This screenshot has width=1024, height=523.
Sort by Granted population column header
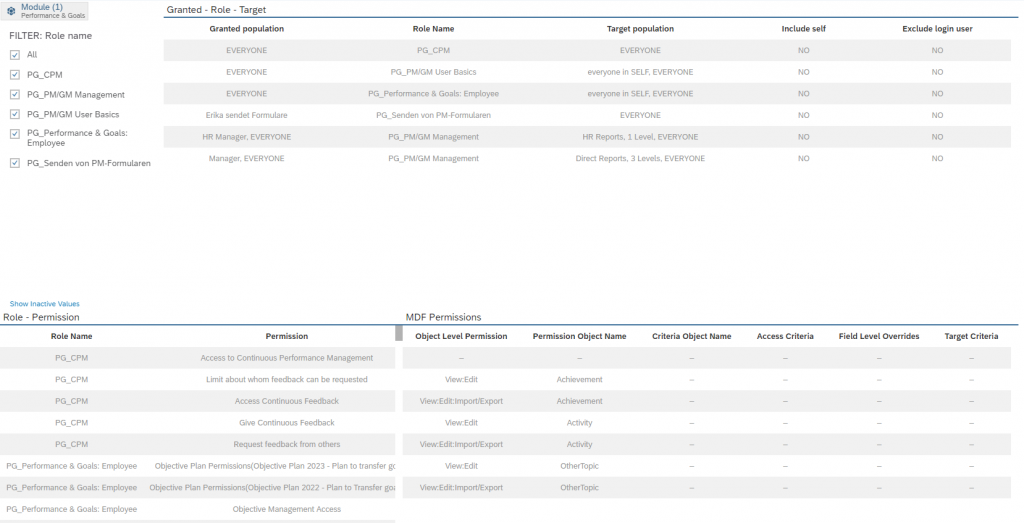[246, 29]
